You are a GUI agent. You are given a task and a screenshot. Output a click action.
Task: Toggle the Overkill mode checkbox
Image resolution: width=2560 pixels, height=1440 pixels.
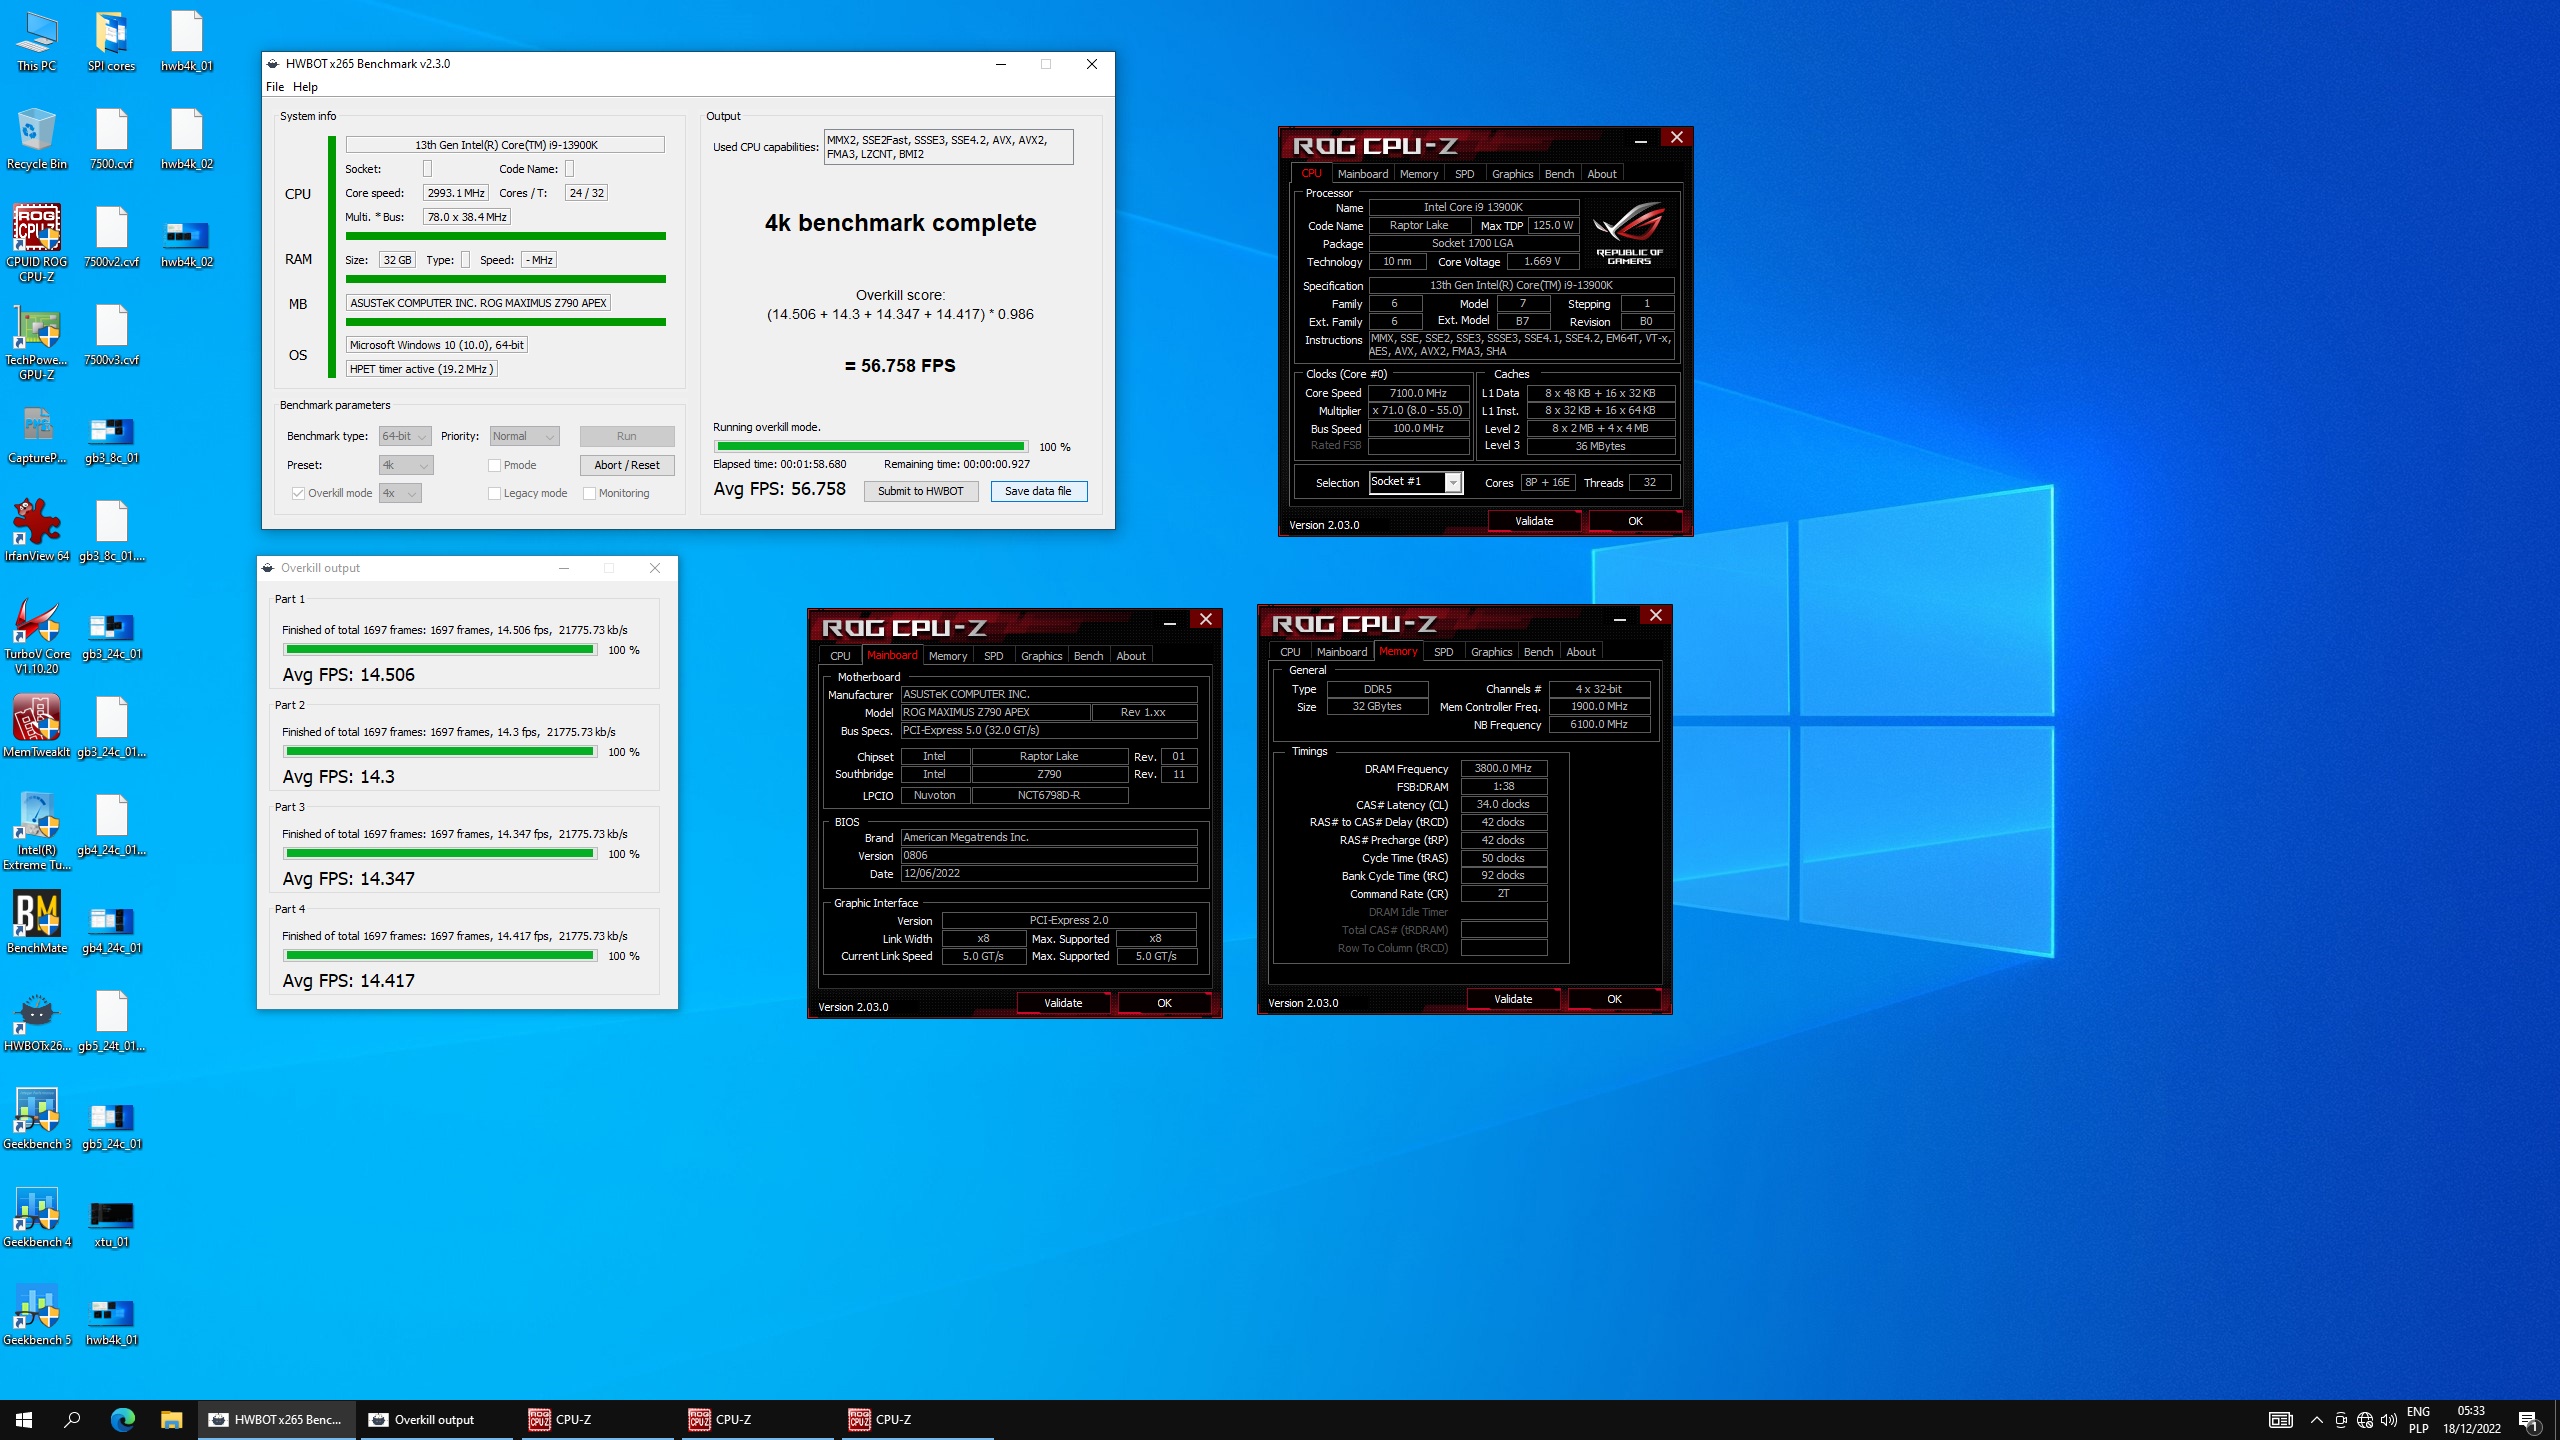298,493
